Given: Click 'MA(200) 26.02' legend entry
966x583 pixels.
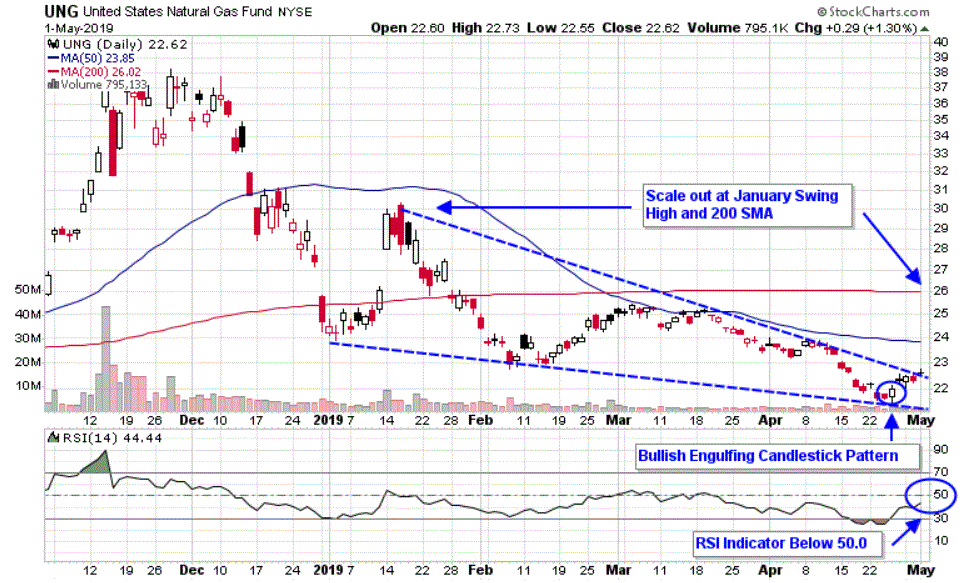Looking at the screenshot, I should (x=100, y=71).
